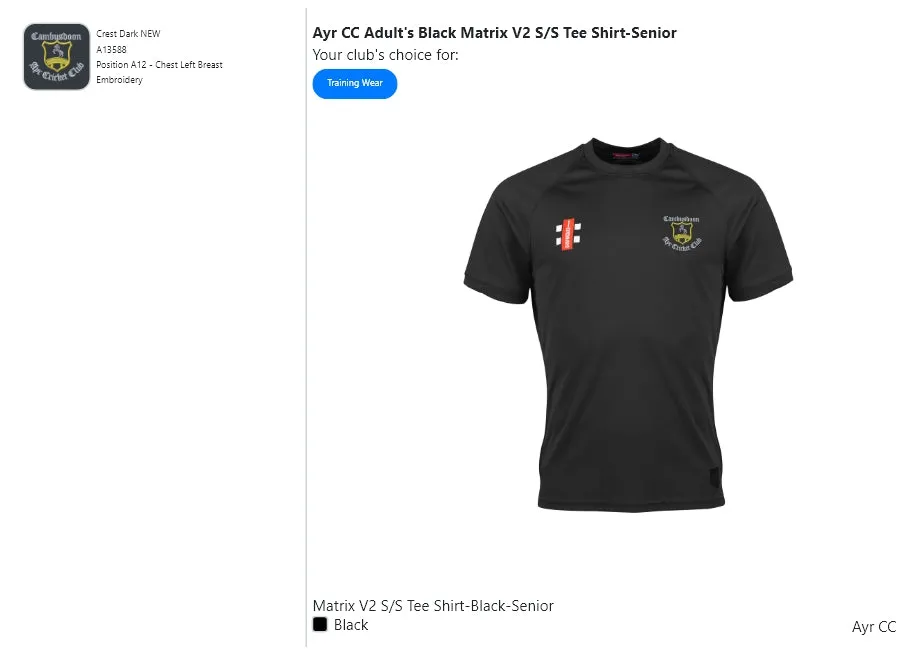Image resolution: width=920 pixels, height=650 pixels.
Task: Click the club crest embroidered on the shirt
Action: click(x=682, y=232)
